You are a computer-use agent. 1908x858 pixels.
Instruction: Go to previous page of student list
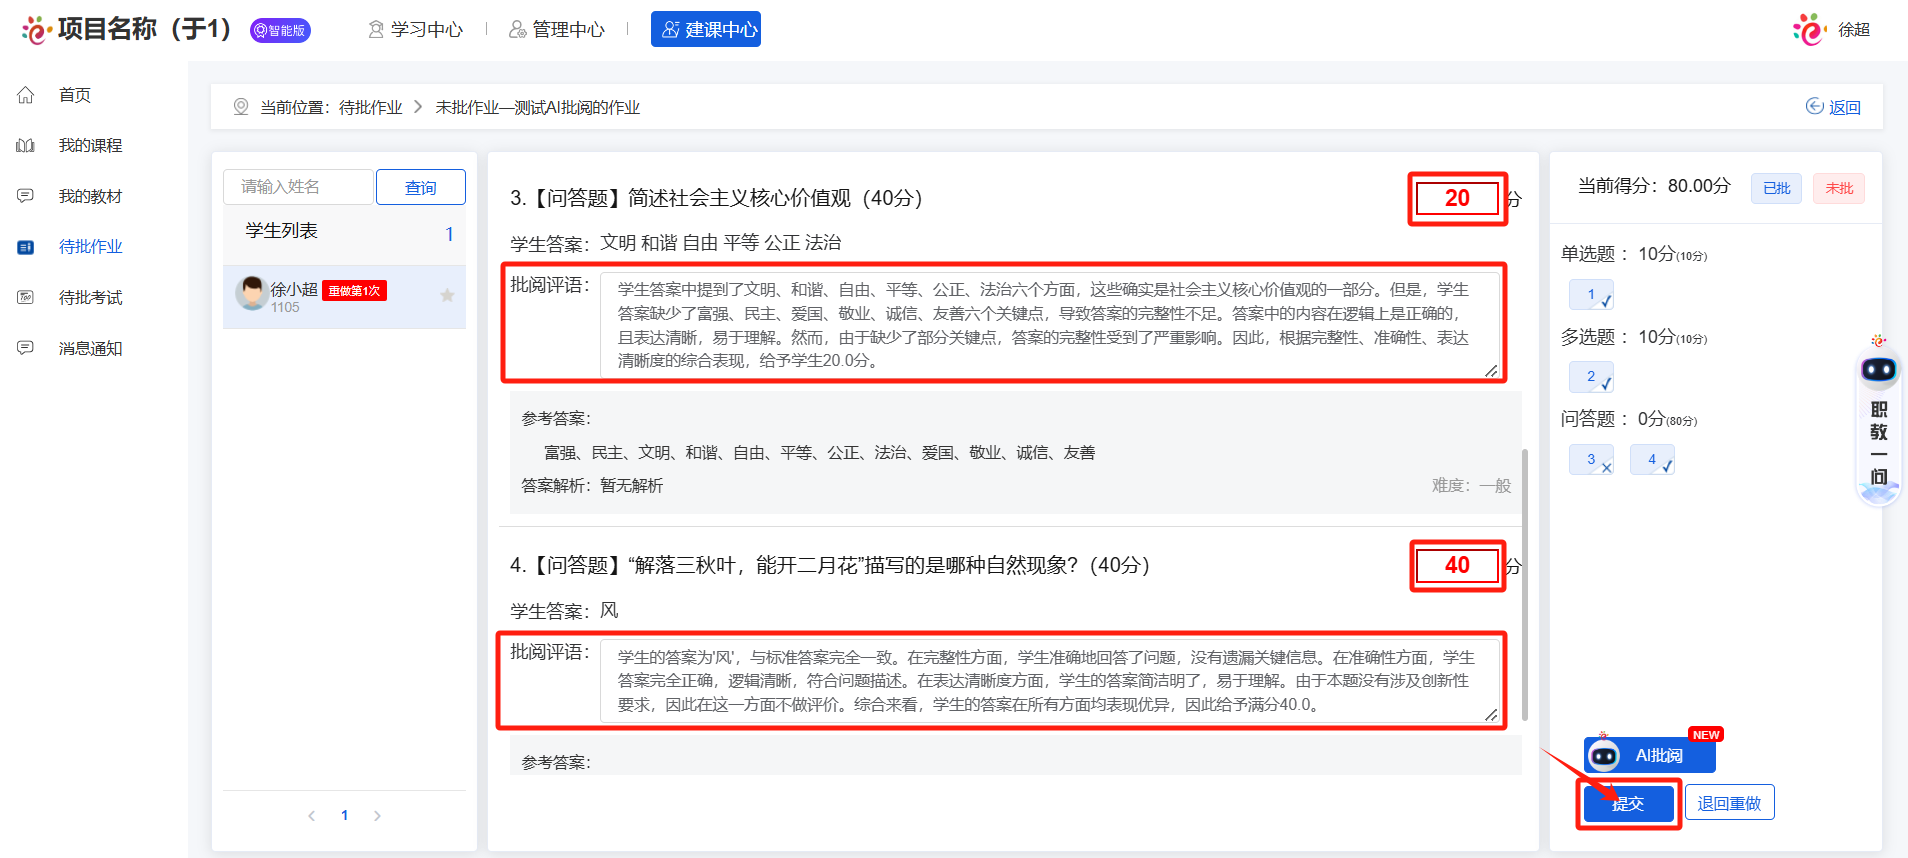(x=312, y=816)
